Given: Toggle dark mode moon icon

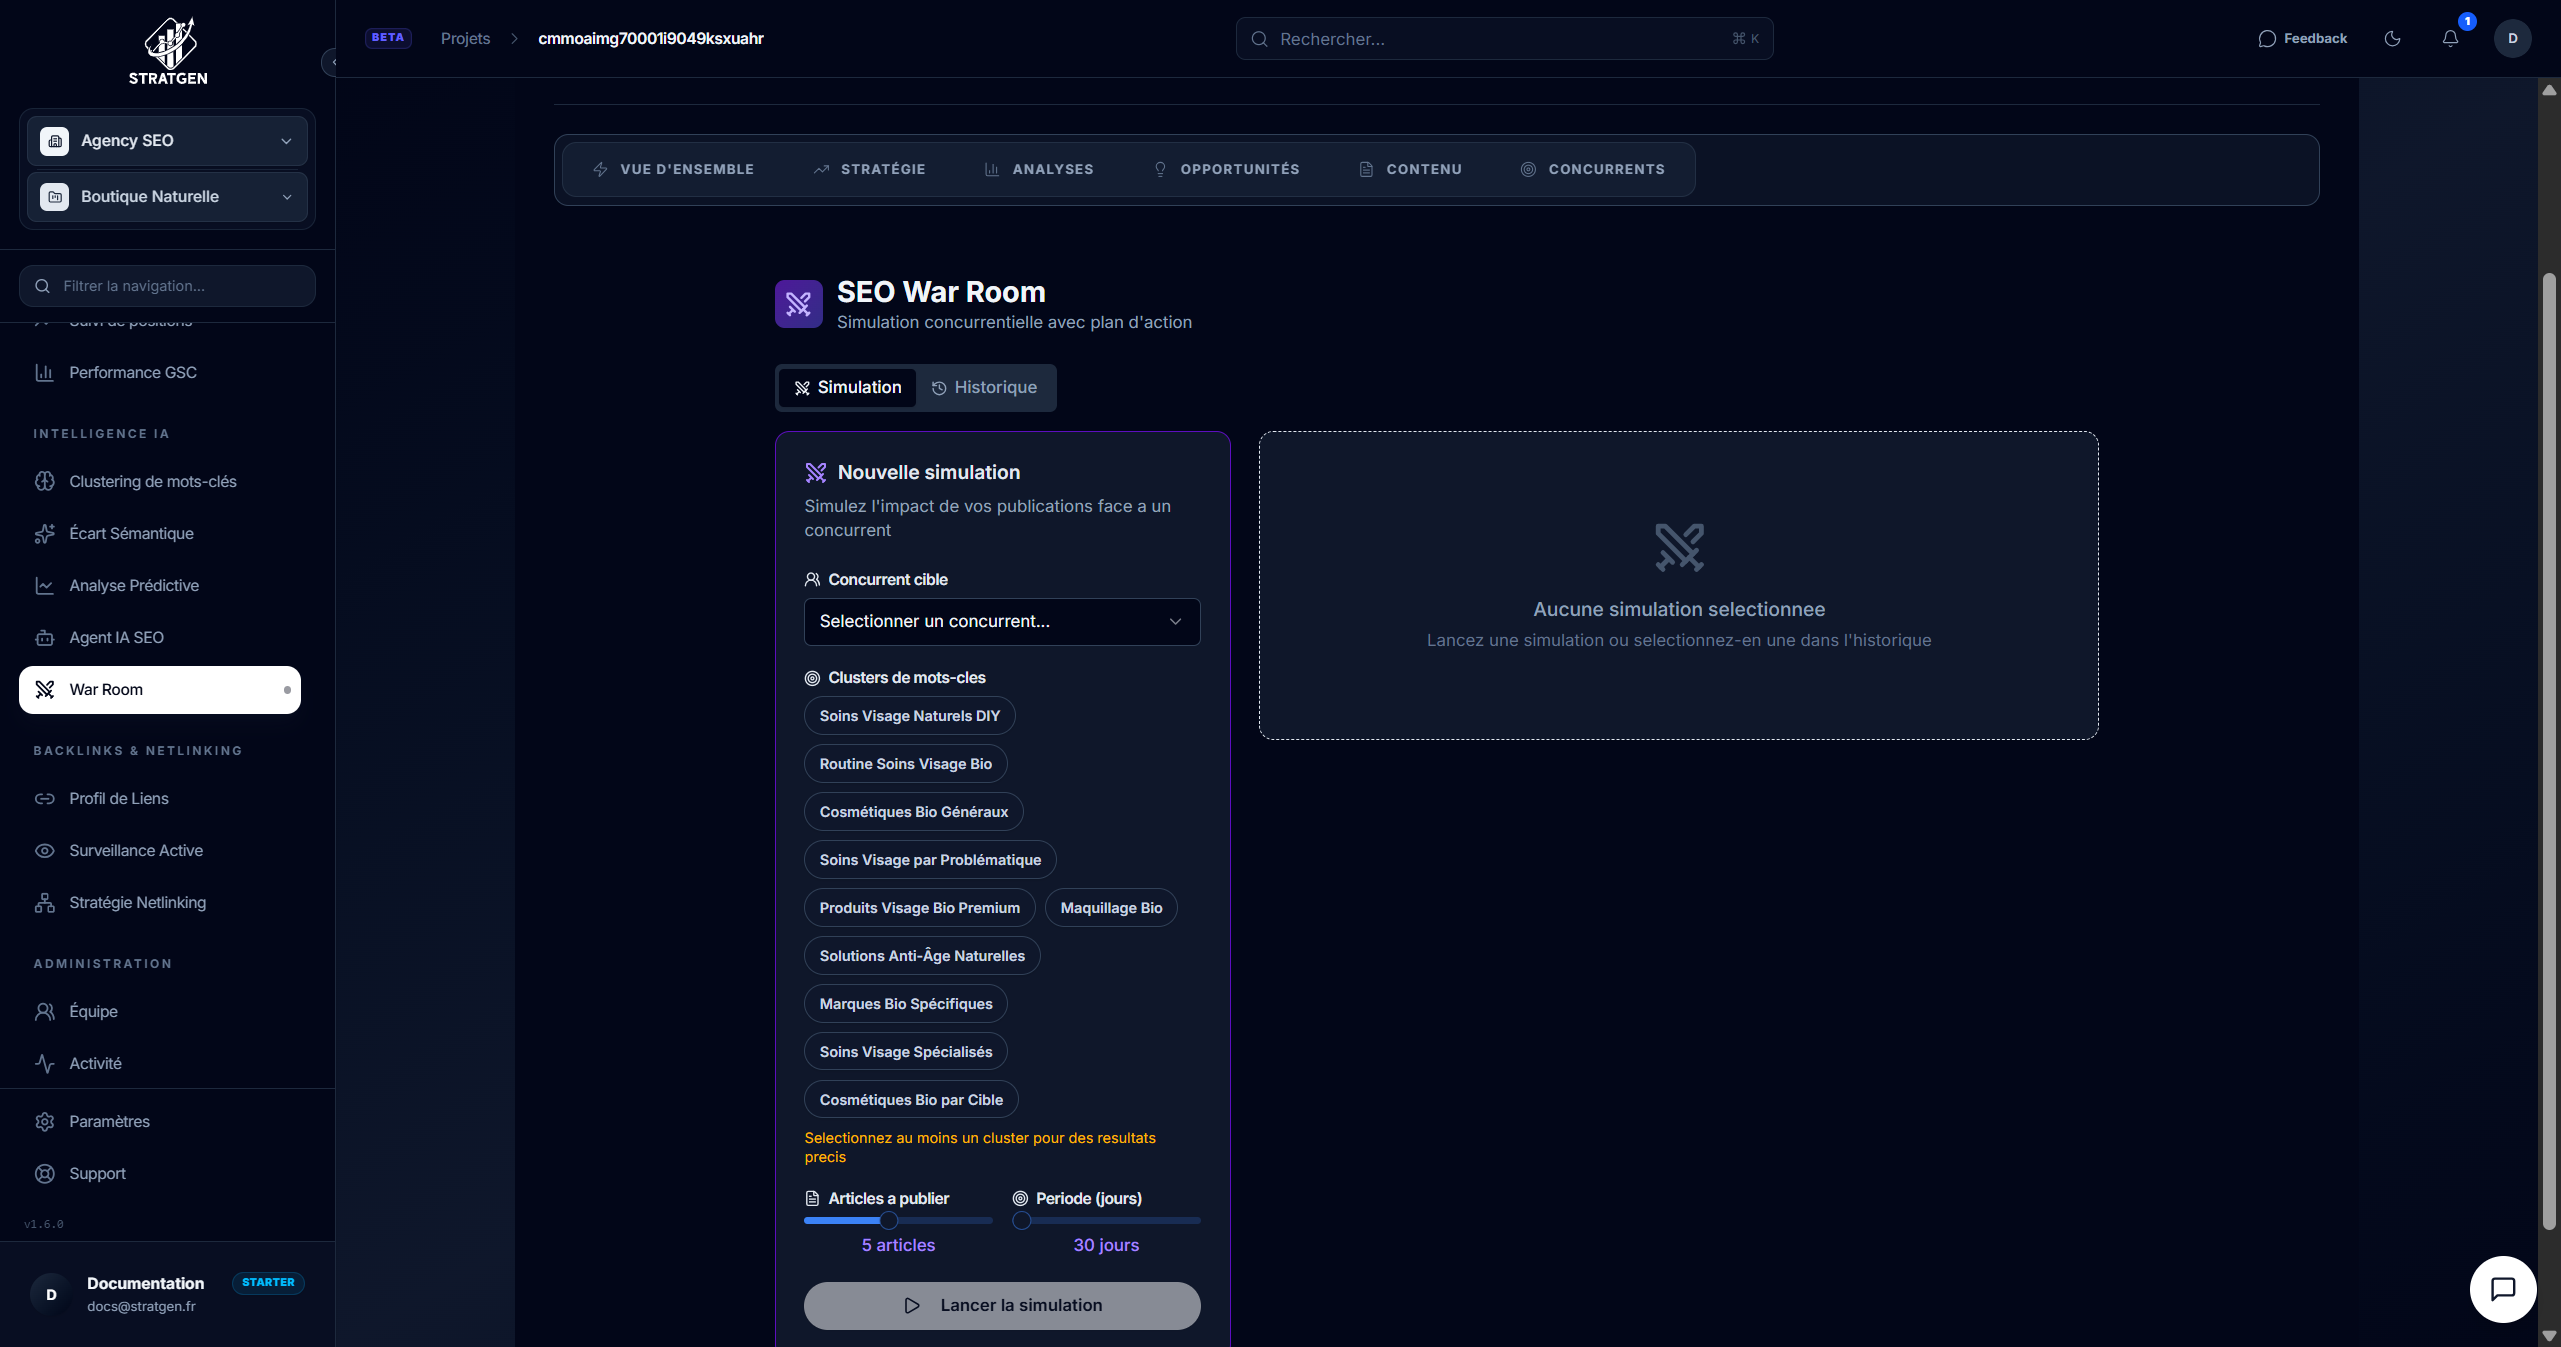Looking at the screenshot, I should click(x=2392, y=39).
